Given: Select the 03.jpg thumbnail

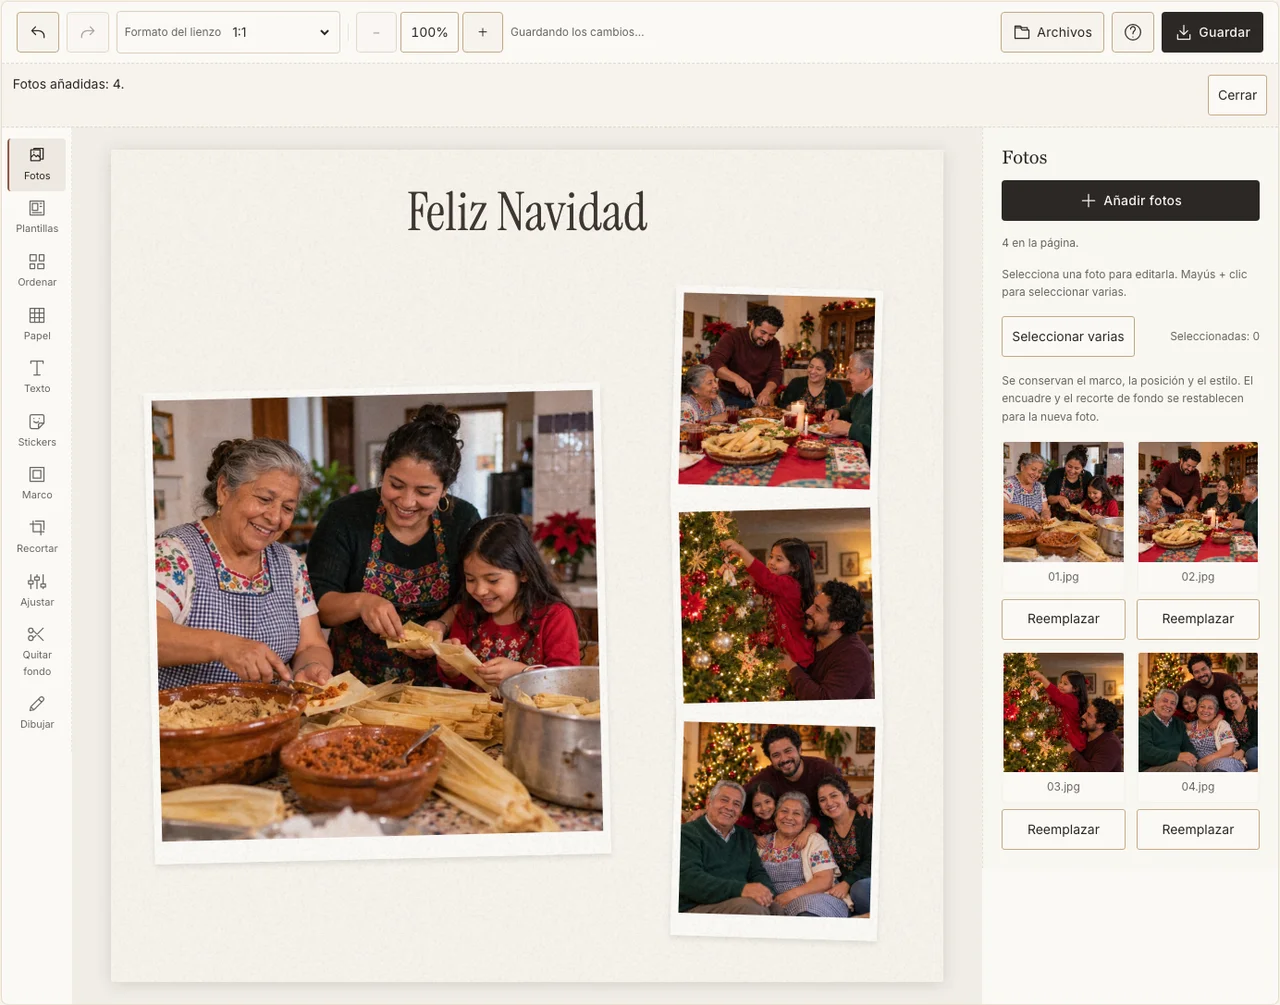Looking at the screenshot, I should tap(1064, 712).
